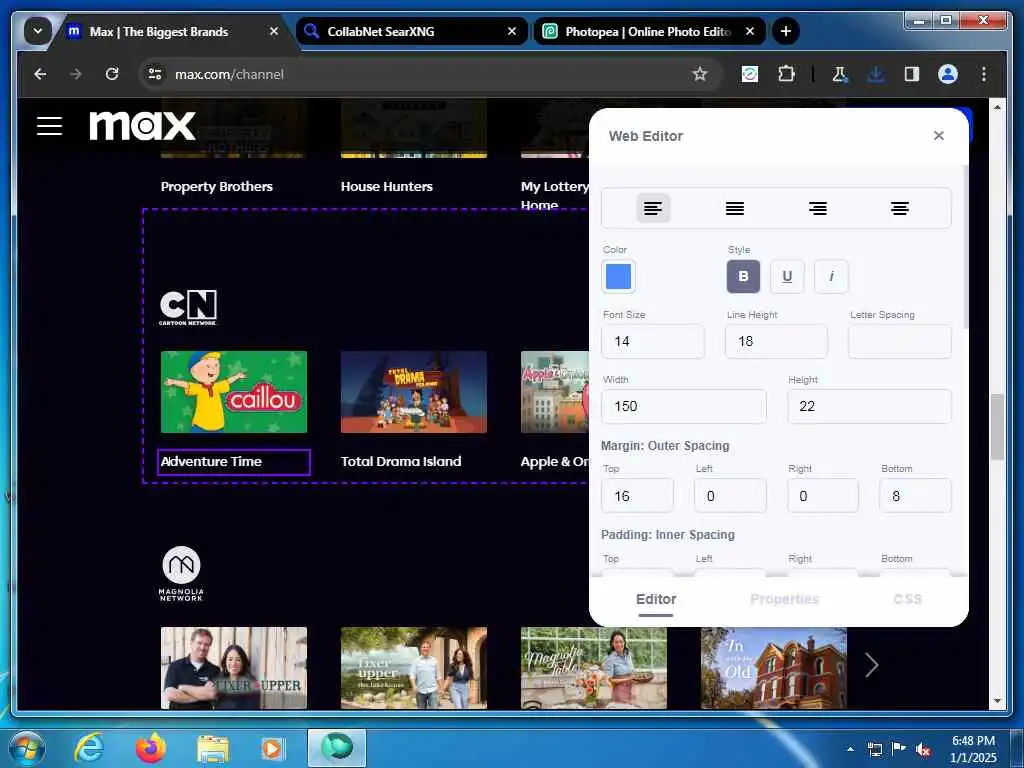Click the margin Right field
The width and height of the screenshot is (1024, 768).
pos(823,496)
